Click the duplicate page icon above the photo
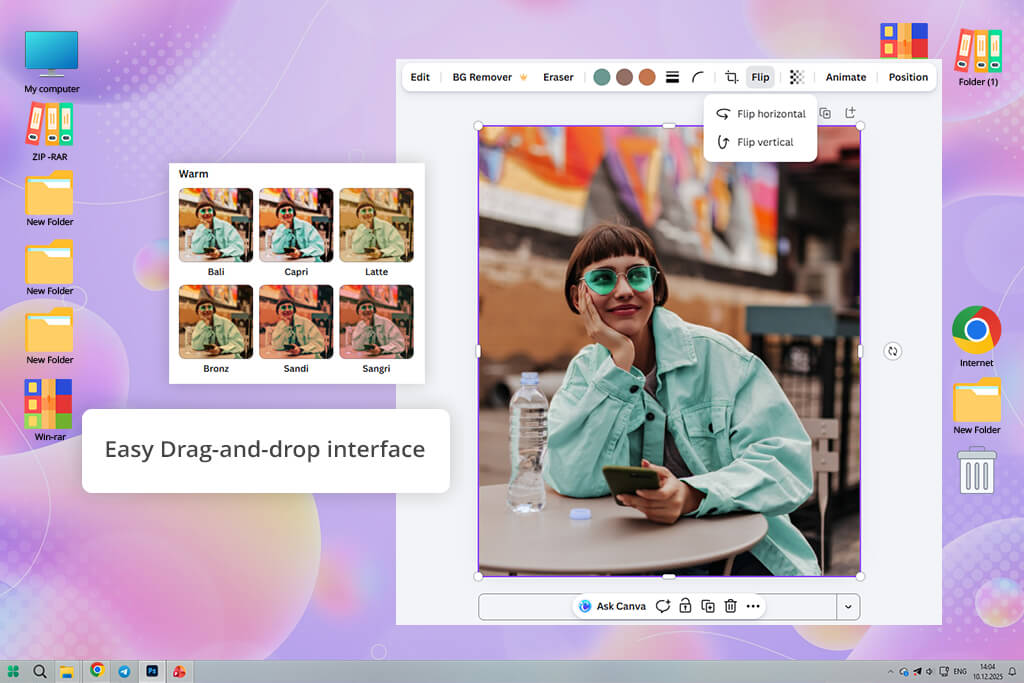The height and width of the screenshot is (683, 1024). coord(825,113)
